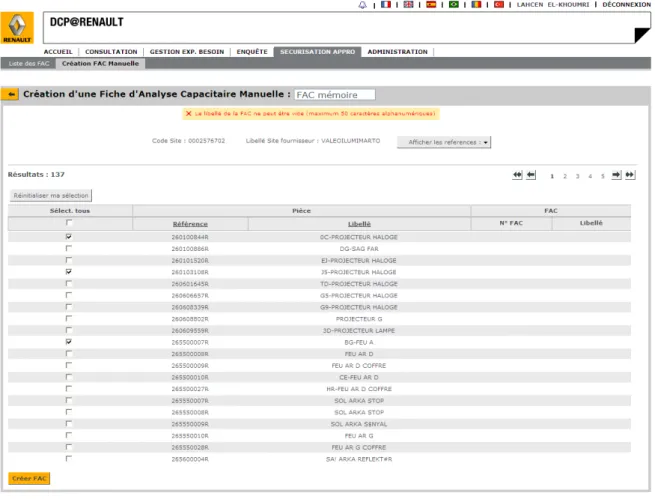Click the FEU AR D COFFRE label

click(359, 366)
